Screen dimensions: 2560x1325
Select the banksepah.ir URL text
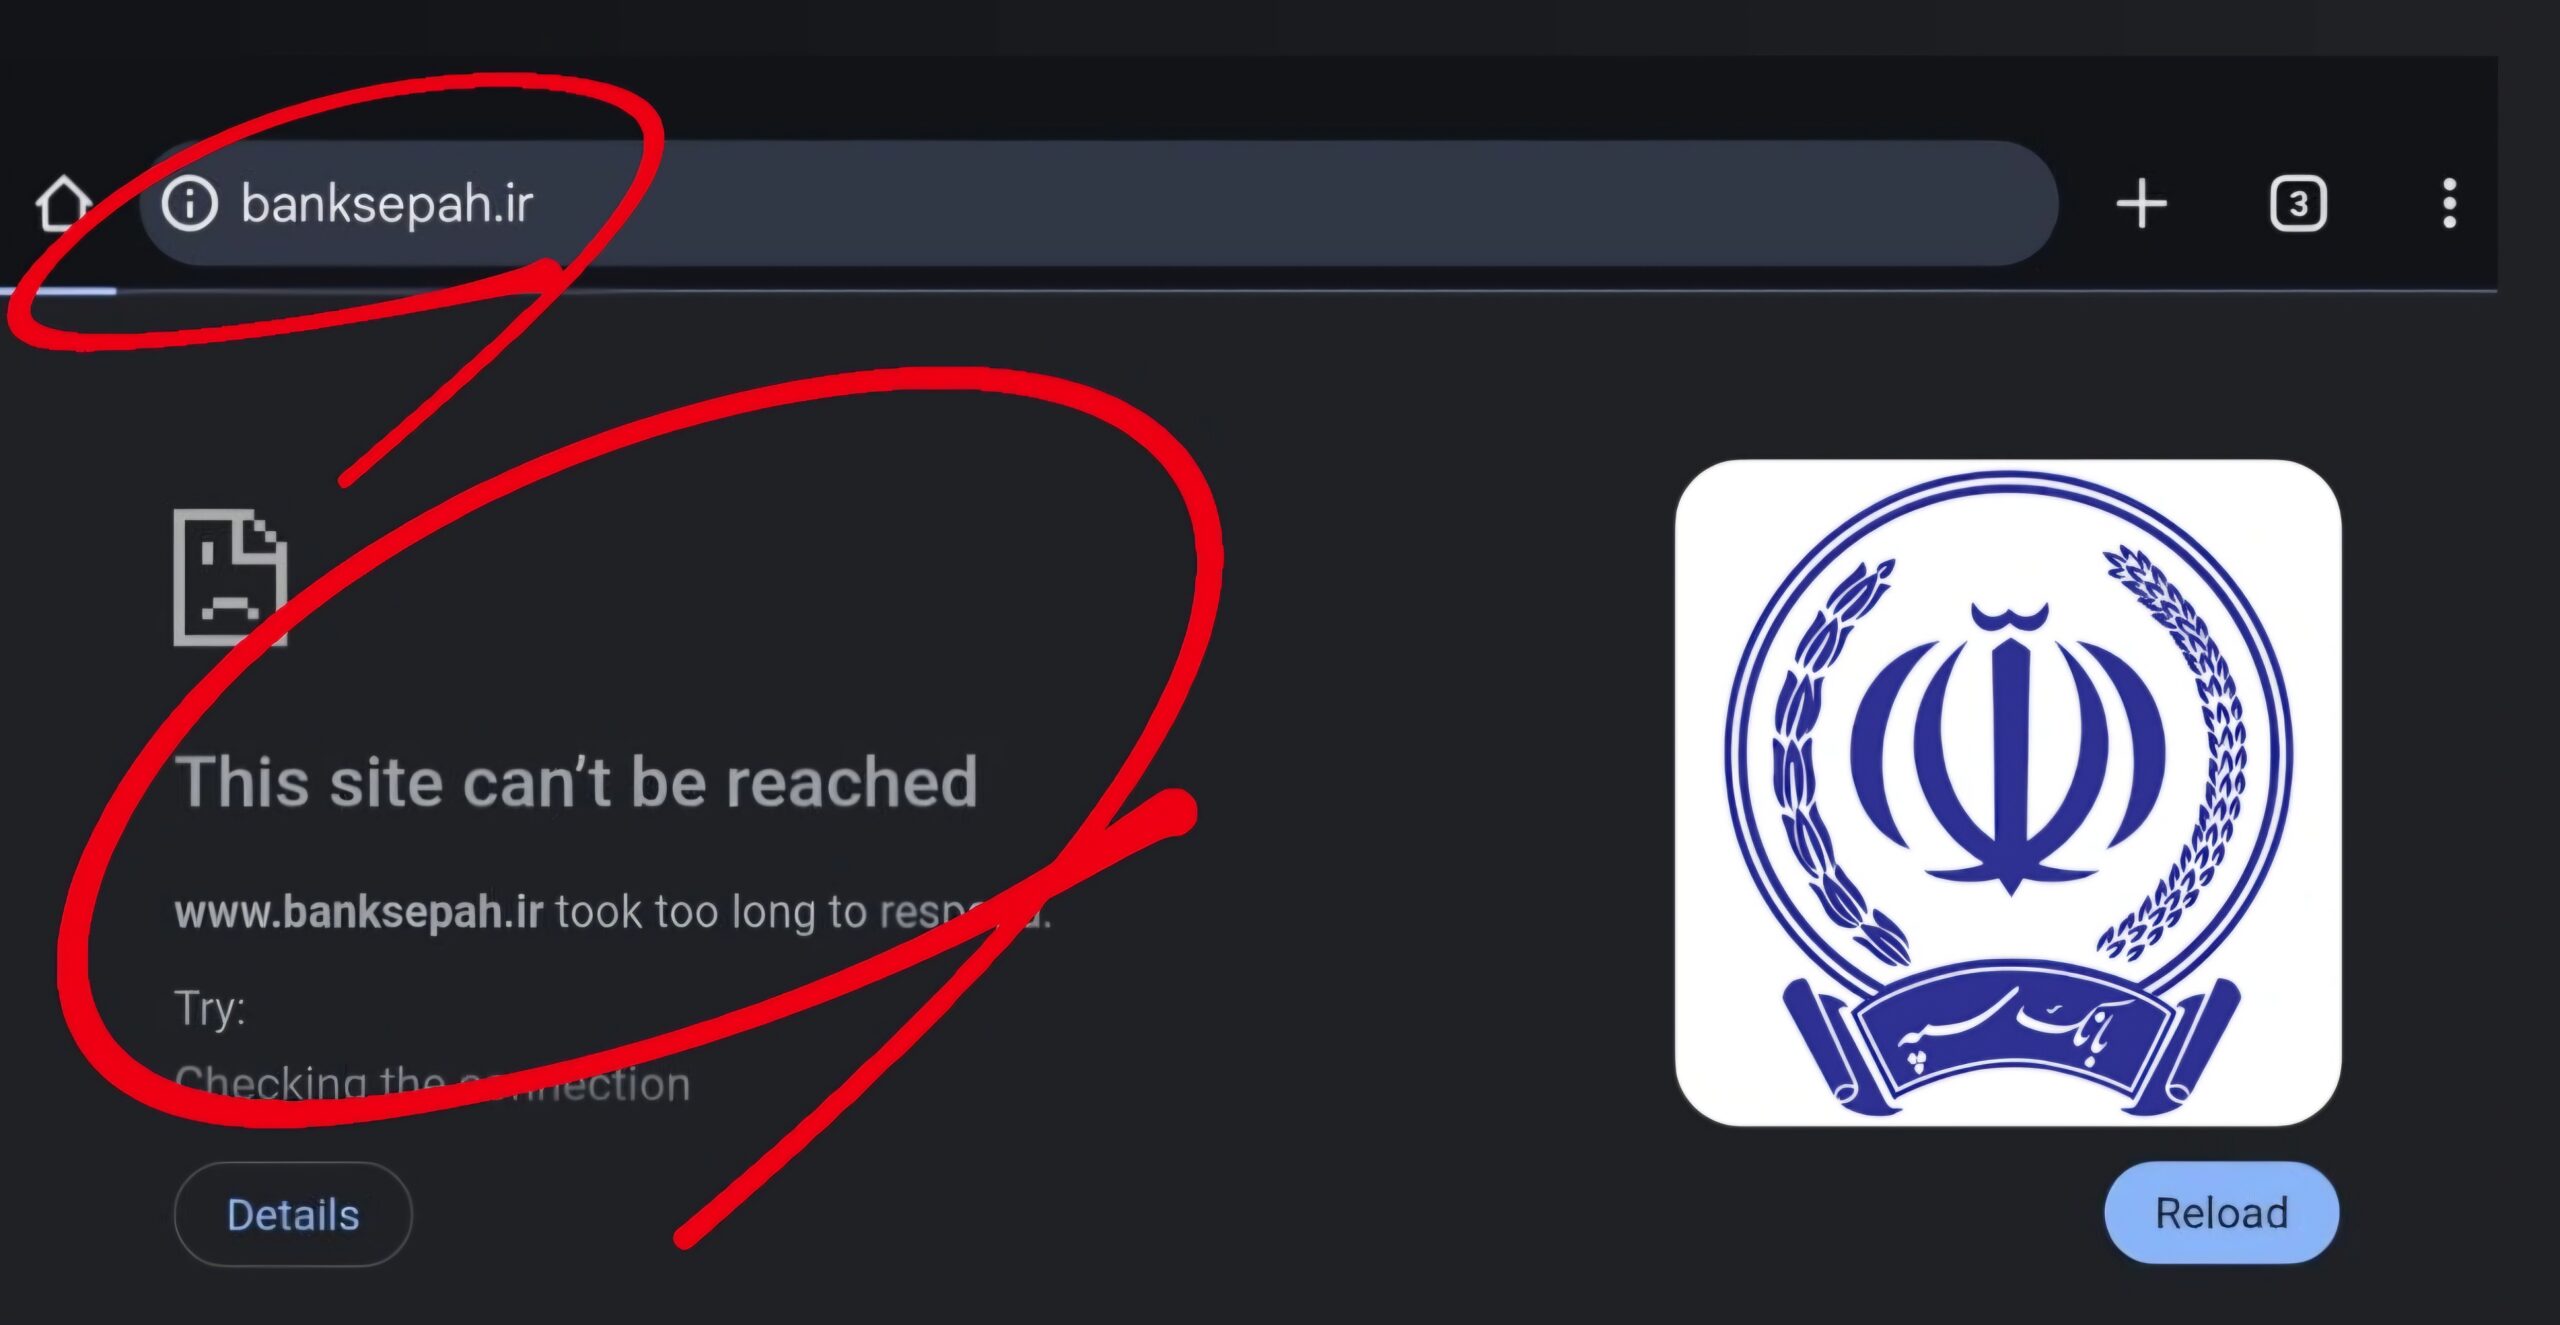click(387, 204)
